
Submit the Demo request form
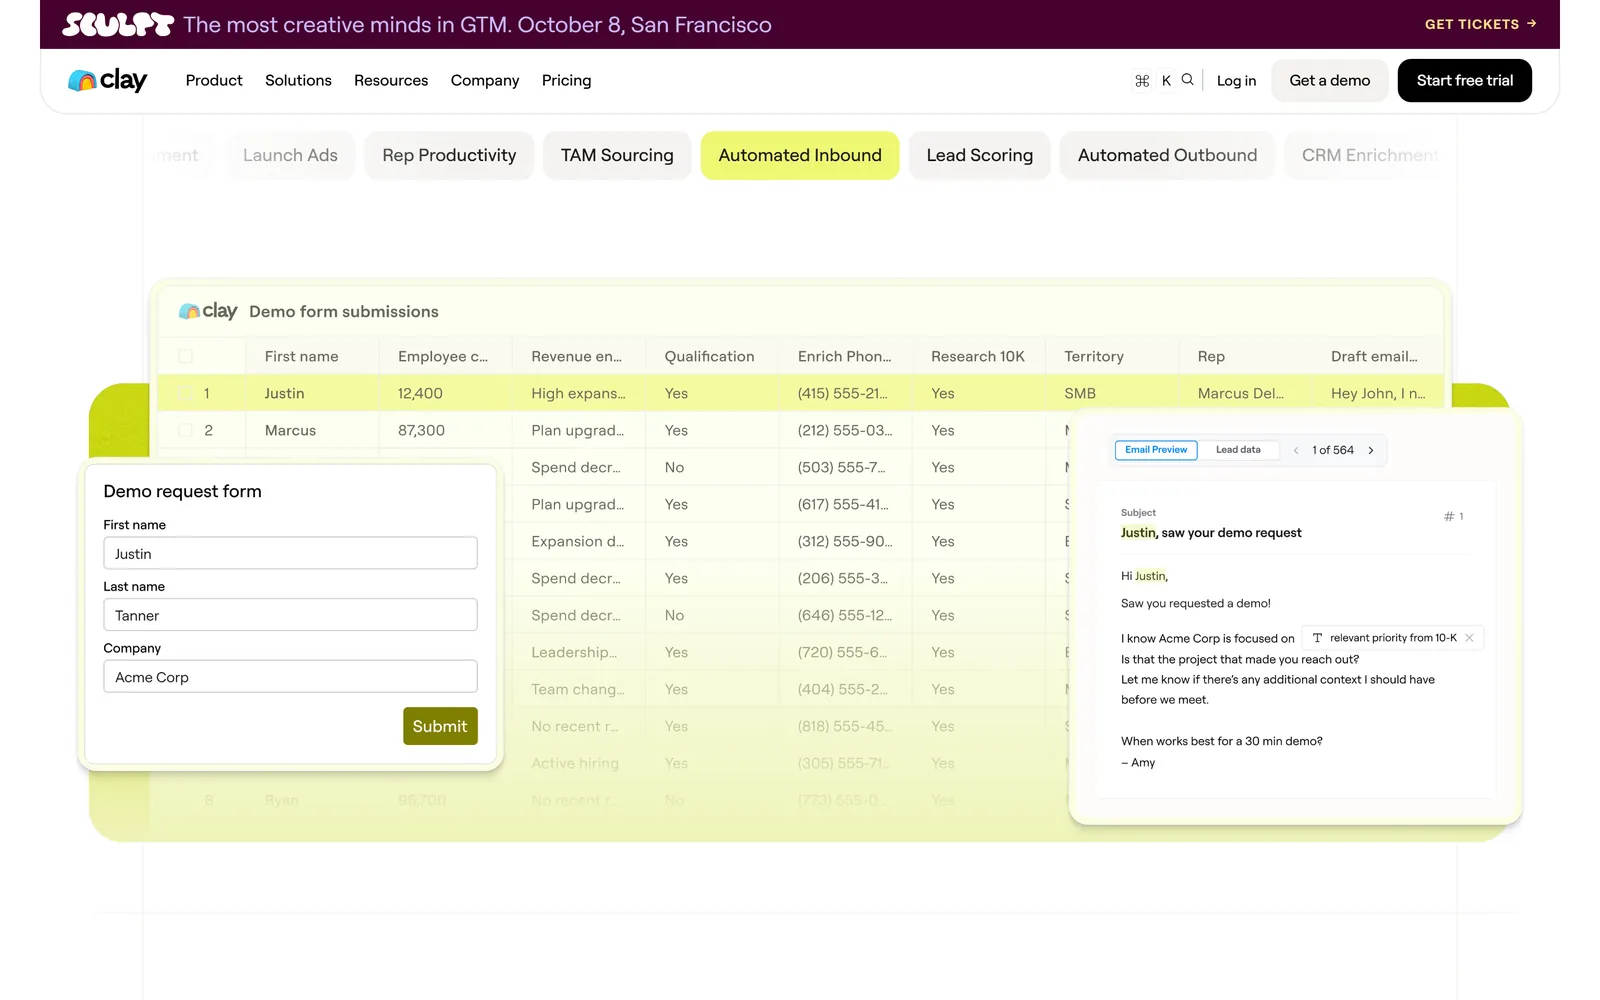[x=440, y=726]
